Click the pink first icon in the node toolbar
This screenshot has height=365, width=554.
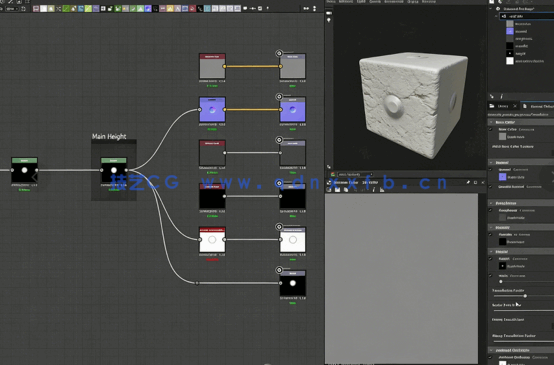[x=36, y=8]
